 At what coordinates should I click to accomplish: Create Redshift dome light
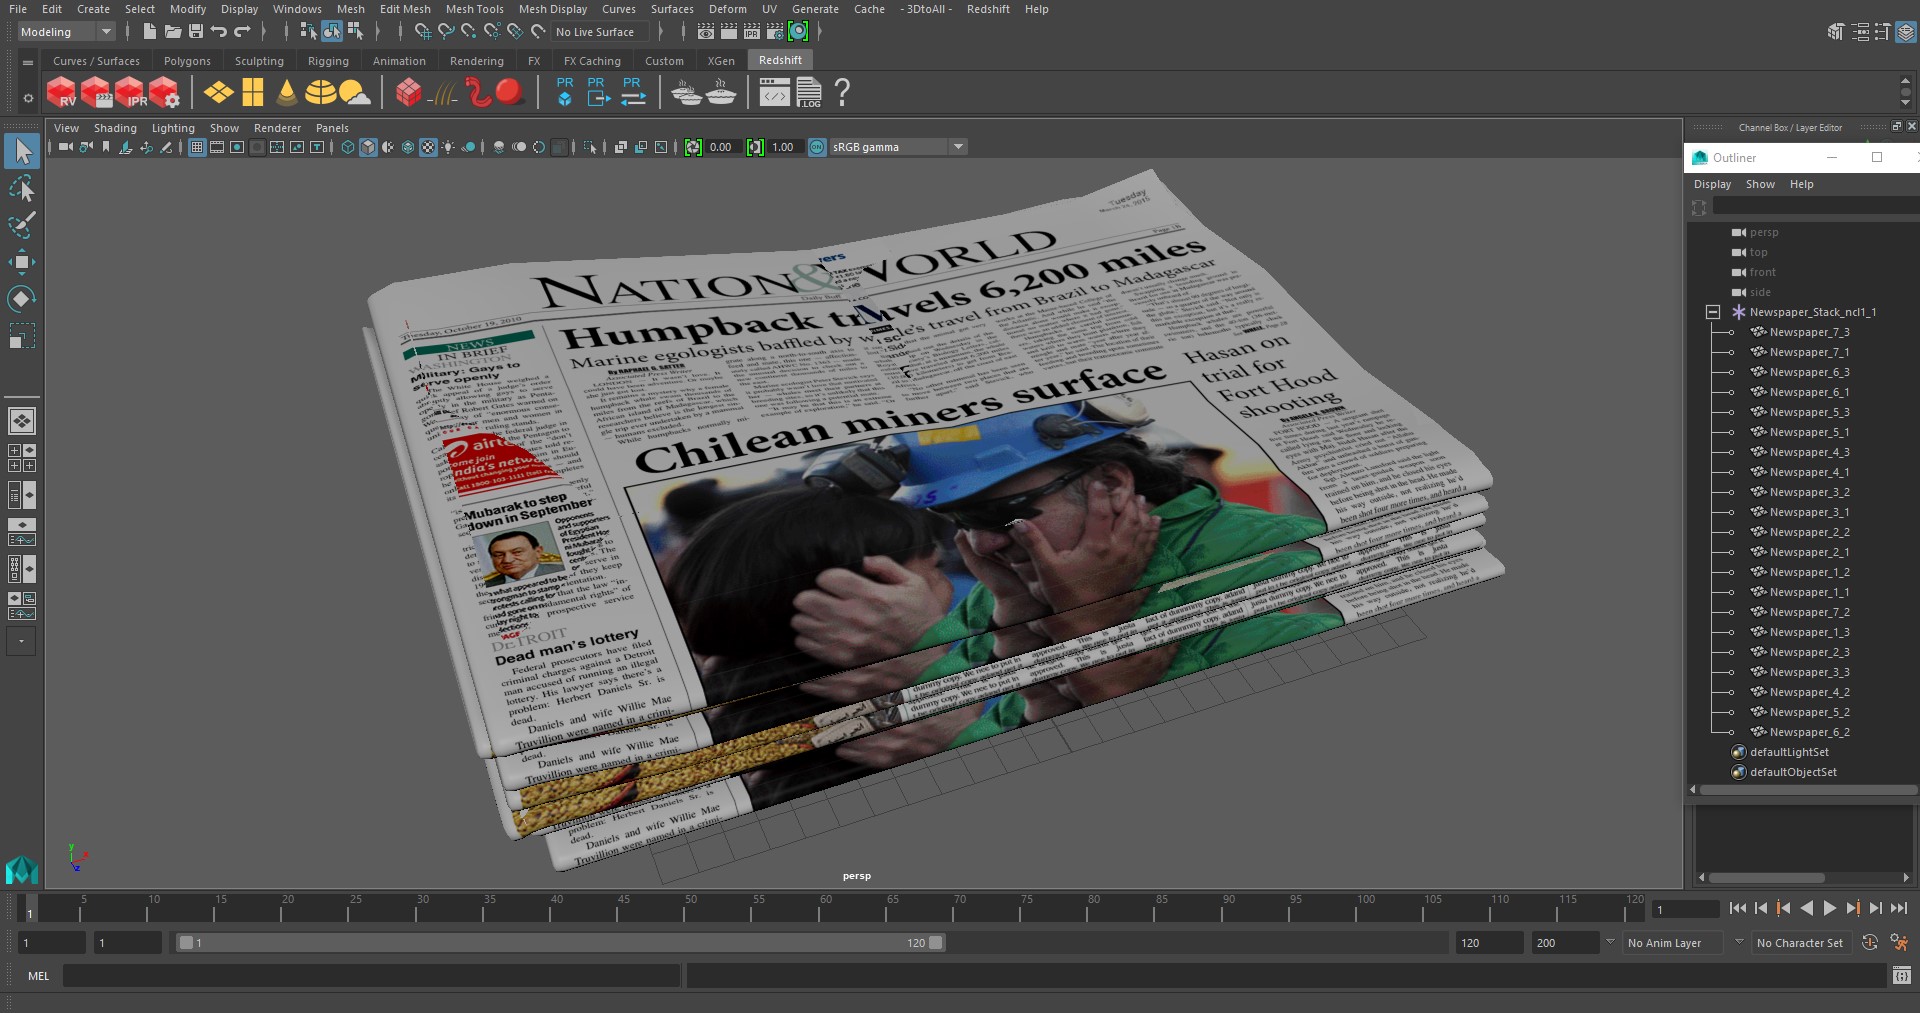pos(320,93)
